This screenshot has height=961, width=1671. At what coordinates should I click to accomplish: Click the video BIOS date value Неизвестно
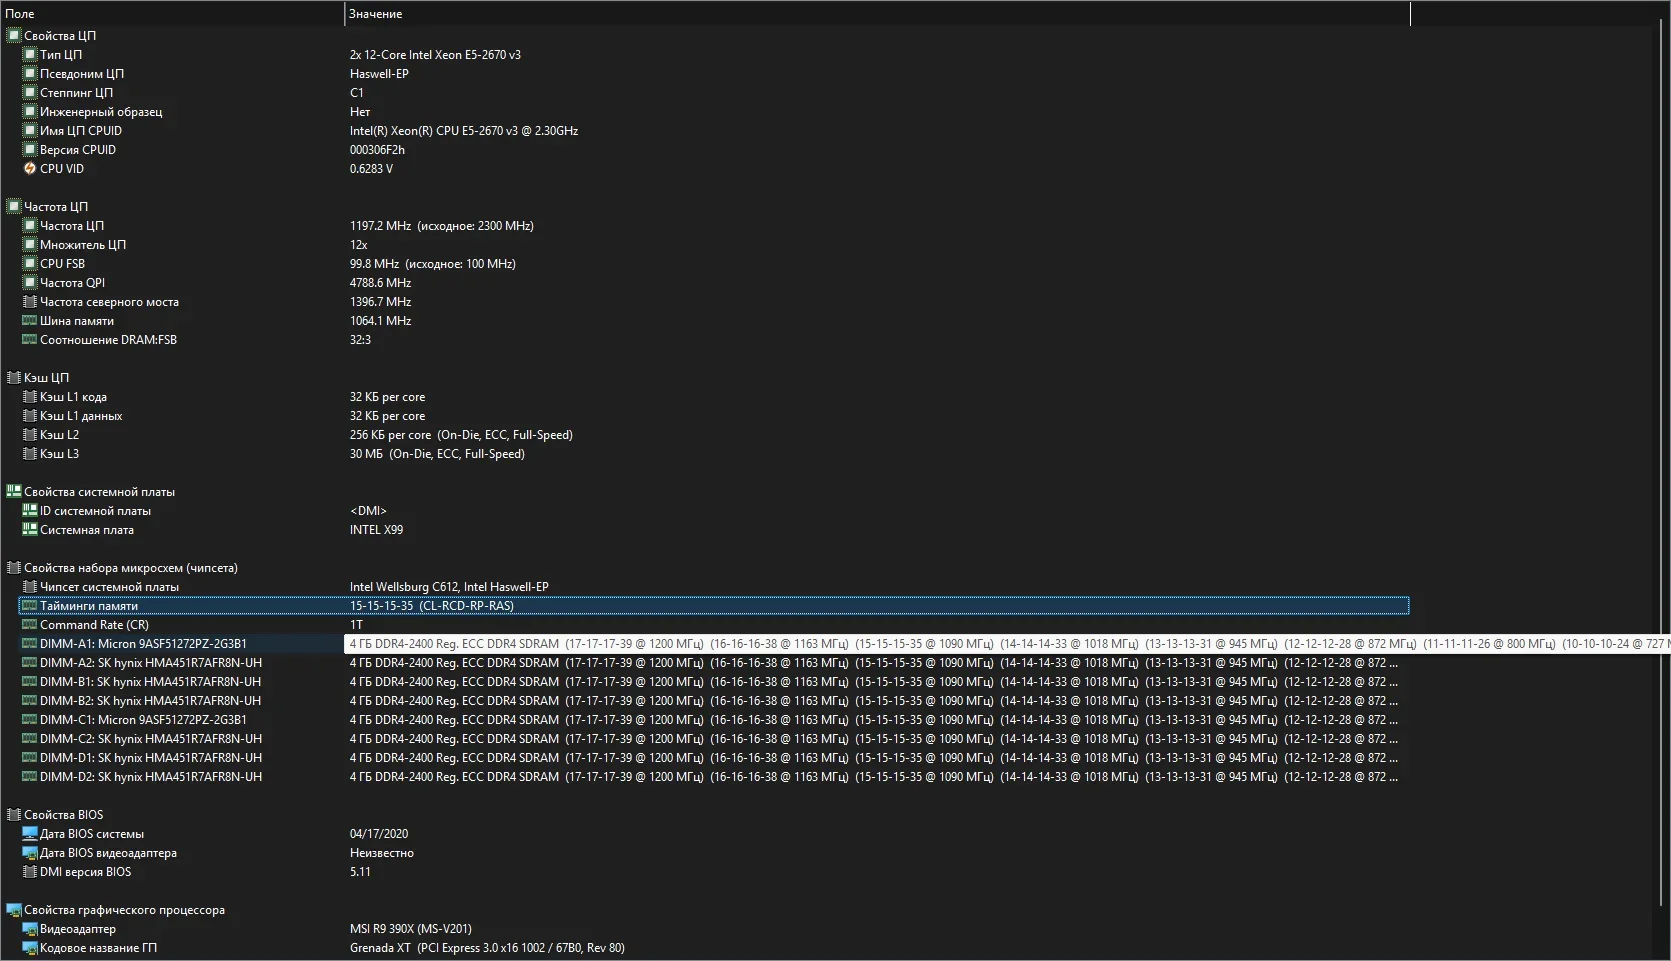pos(382,853)
